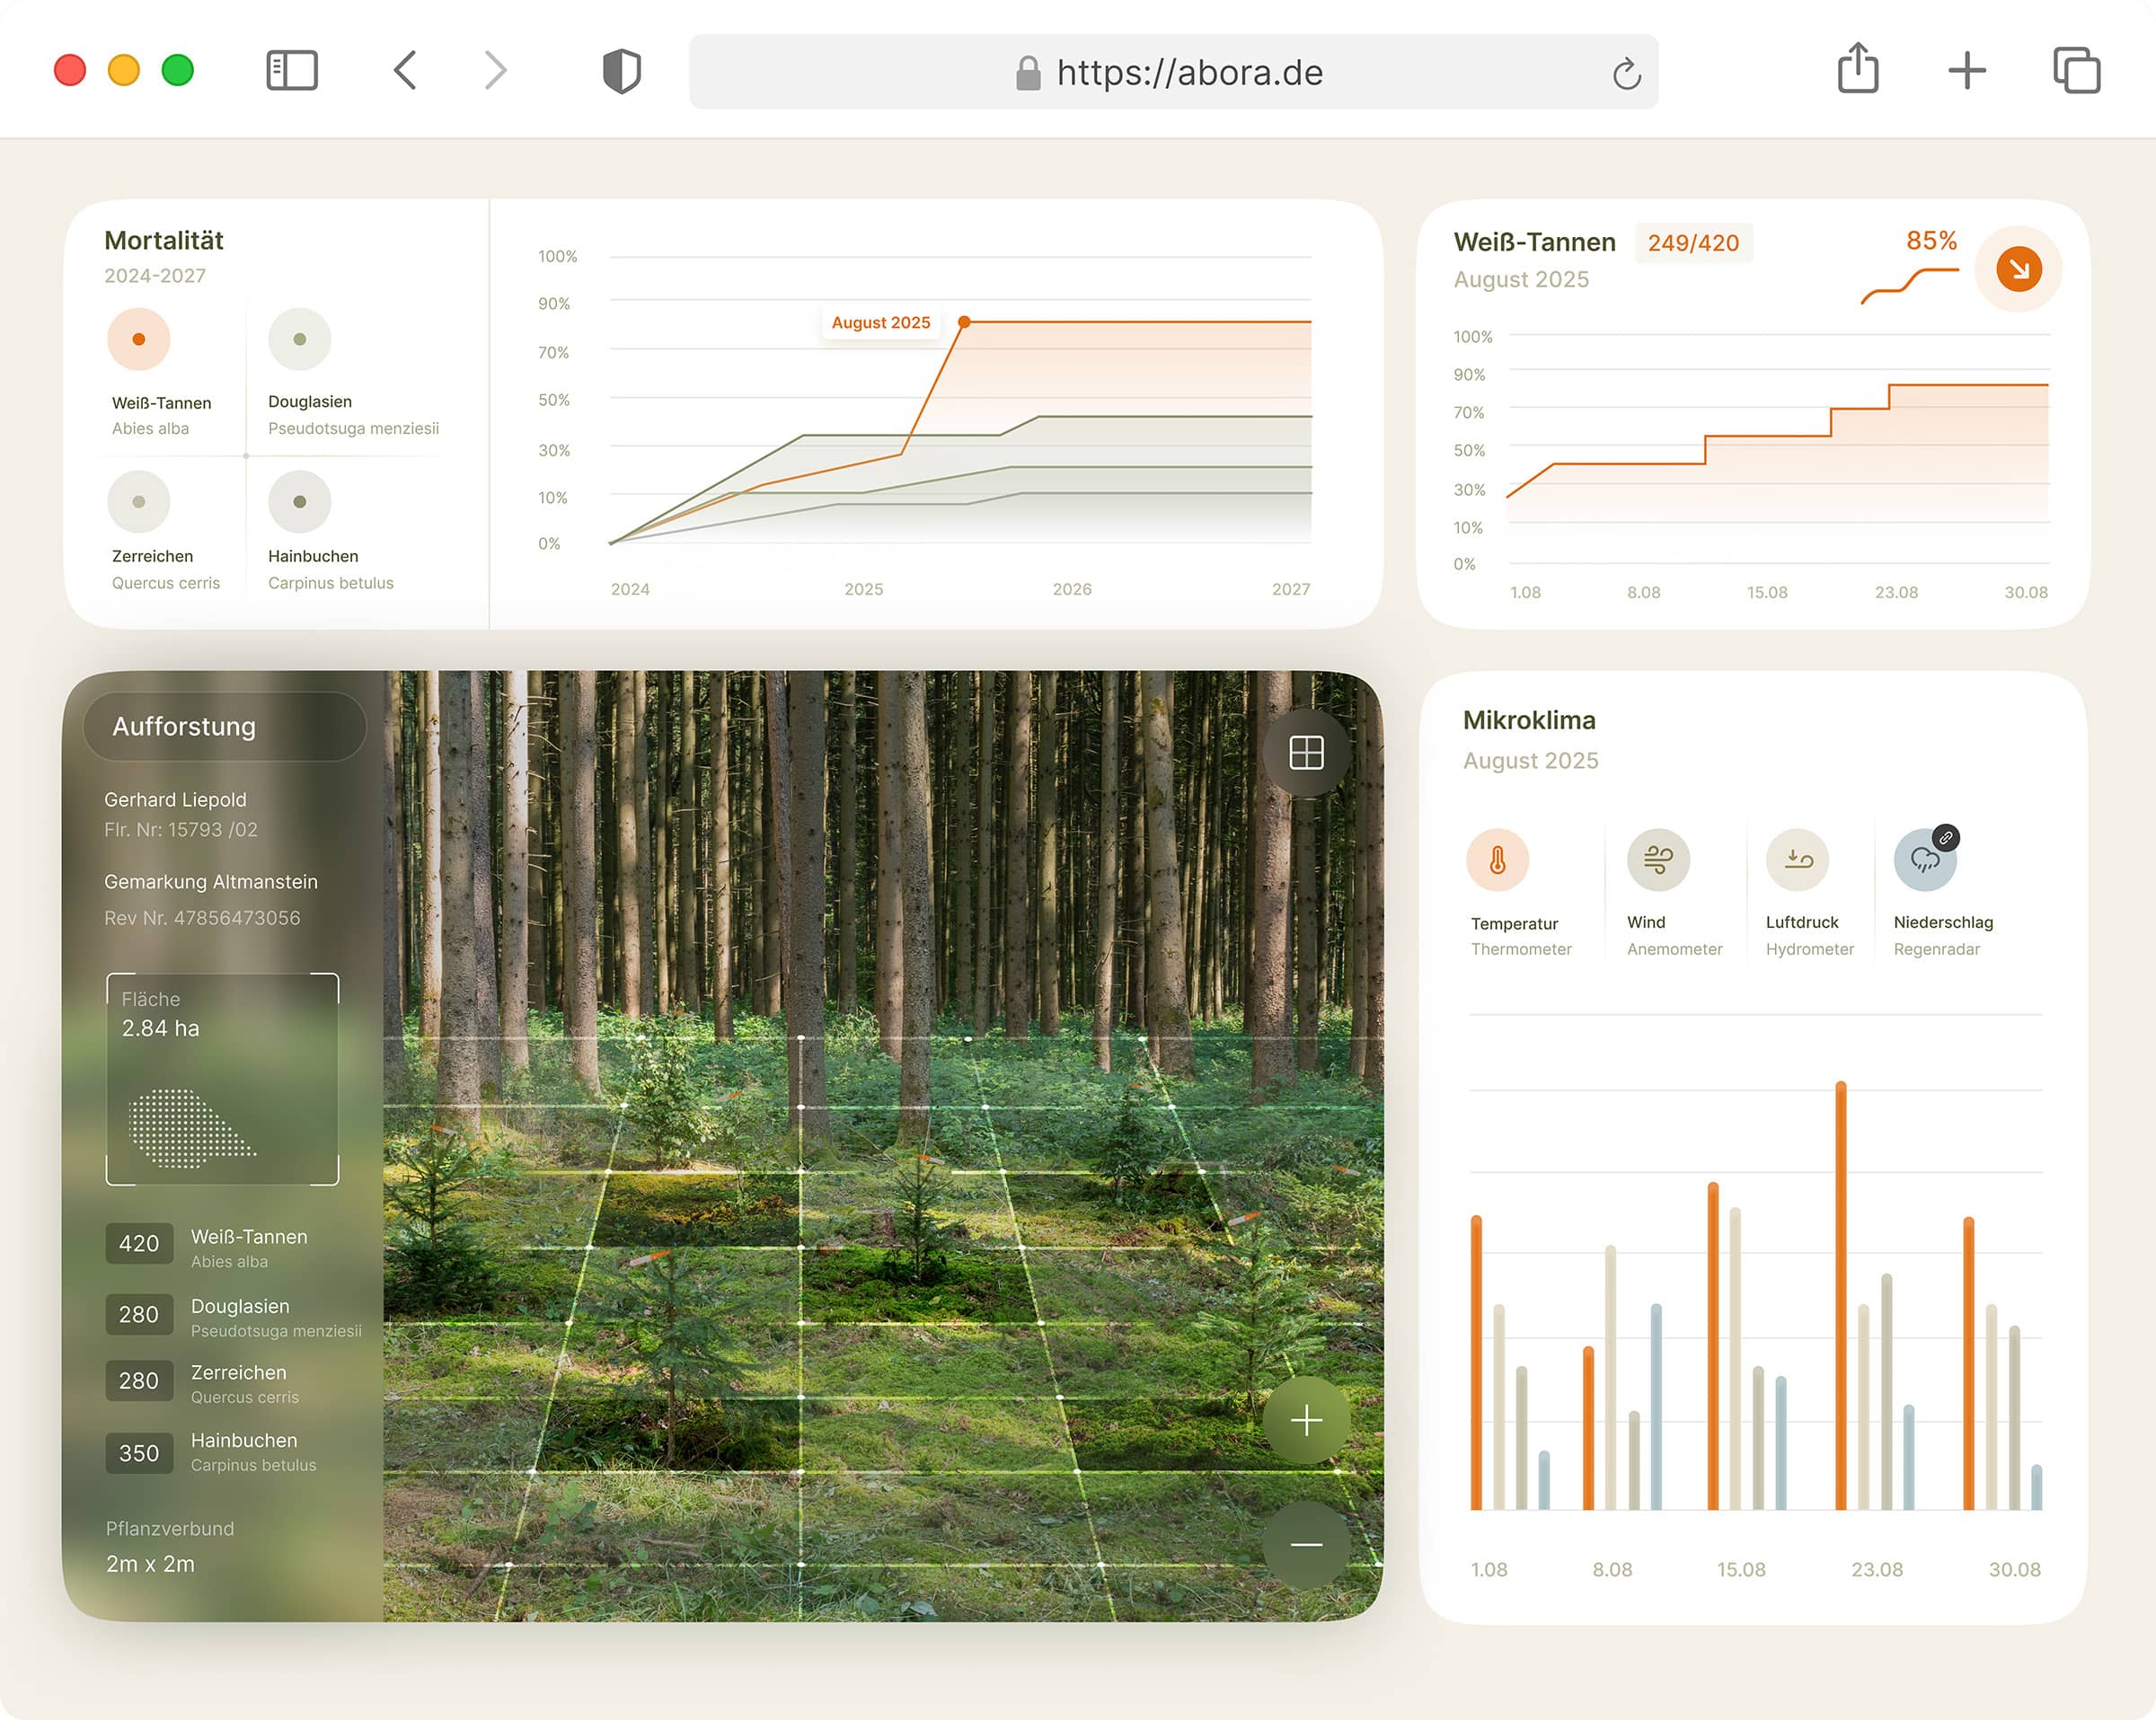Image resolution: width=2156 pixels, height=1720 pixels.
Task: Click the 85% trend value
Action: 1931,240
